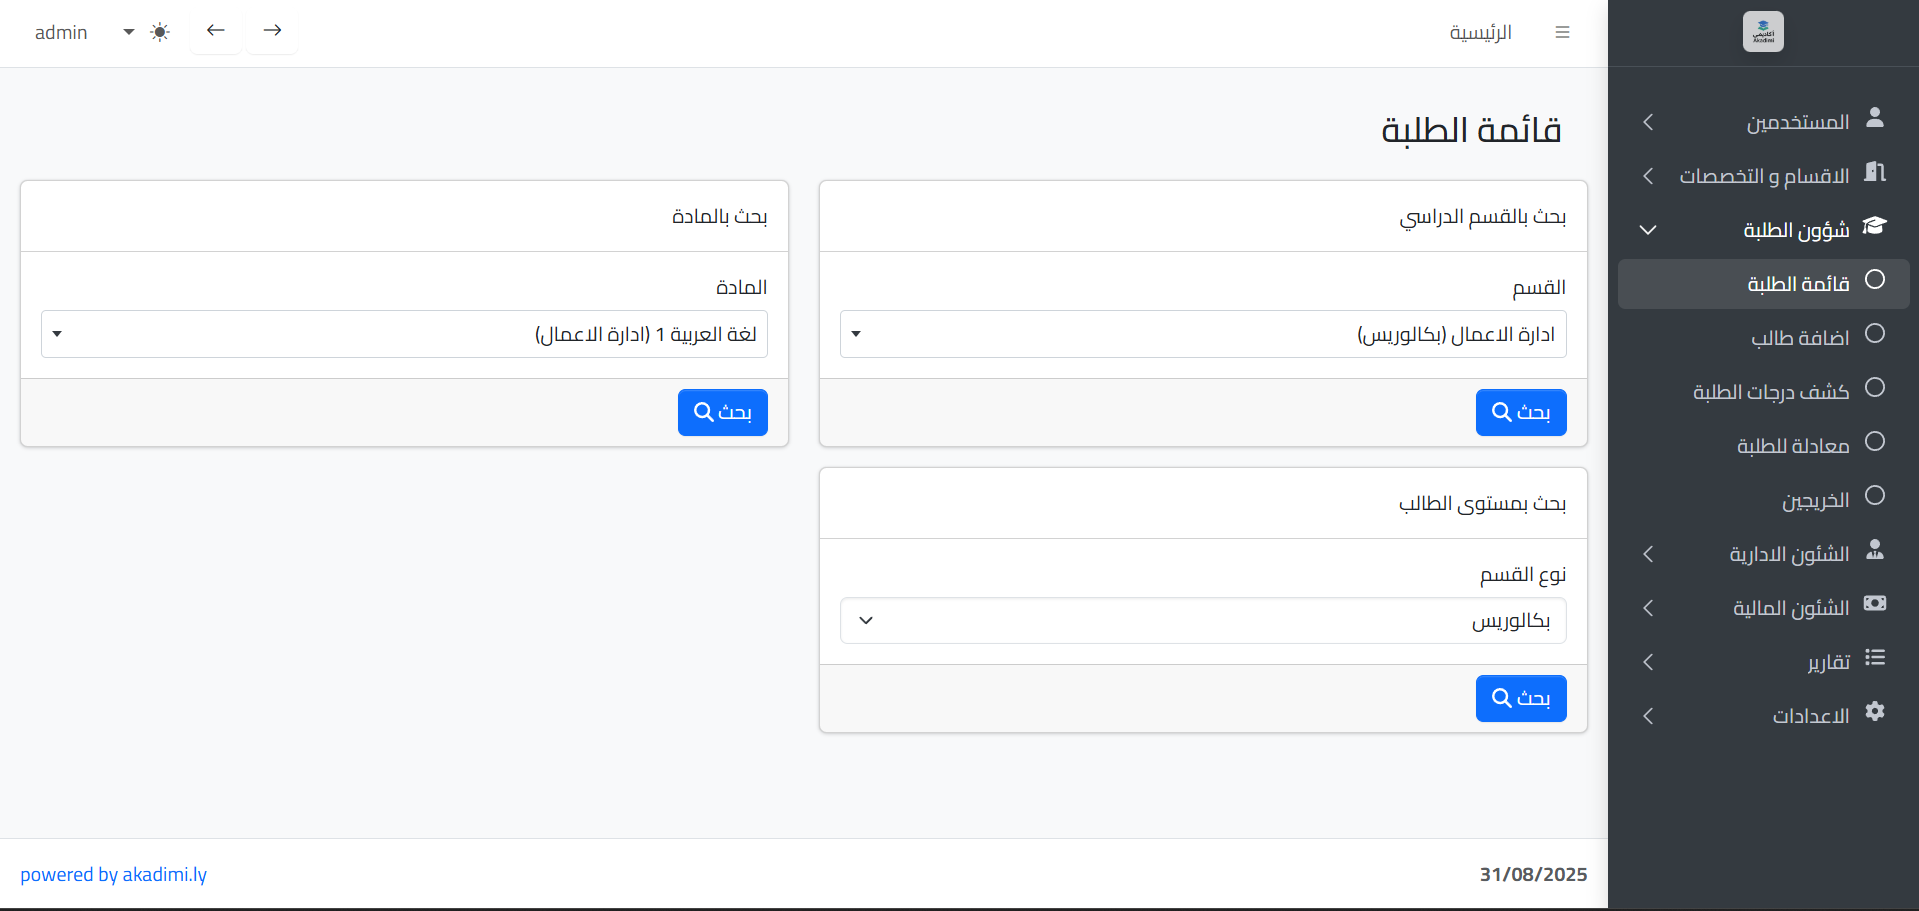Click the user icon beside المستخدمين
The width and height of the screenshot is (1919, 911).
point(1875,118)
